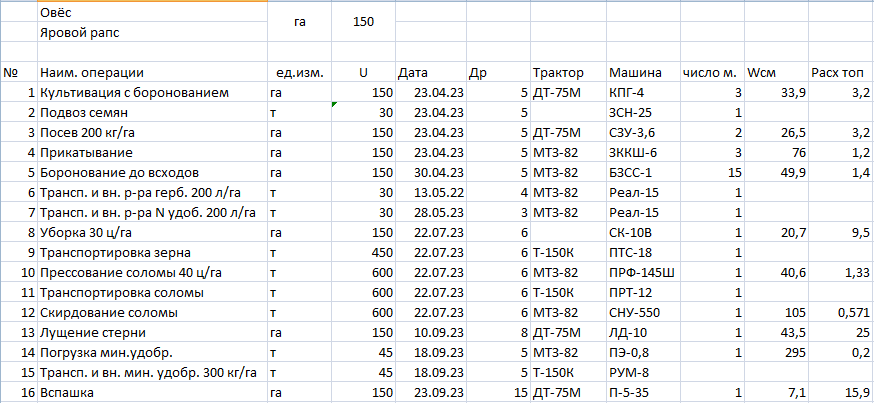Select 'Транспортировка зерна' cell
The image size is (874, 403).
click(153, 253)
